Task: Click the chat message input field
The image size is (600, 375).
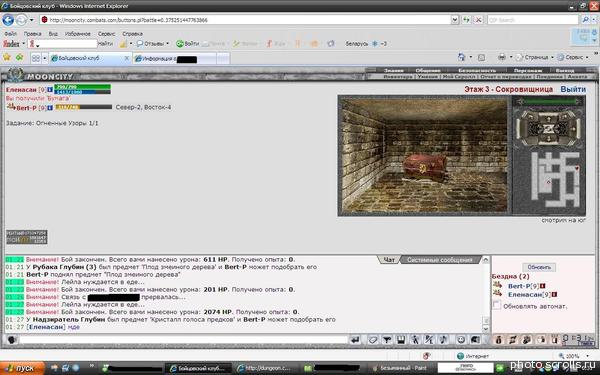Action: [x=183, y=340]
